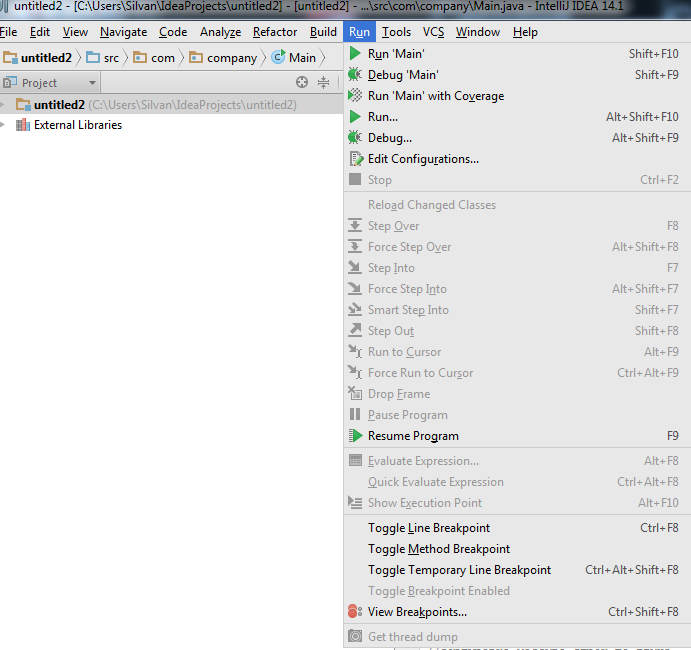Click the Evaluate Expression calculator icon
691x650 pixels.
[x=355, y=461]
